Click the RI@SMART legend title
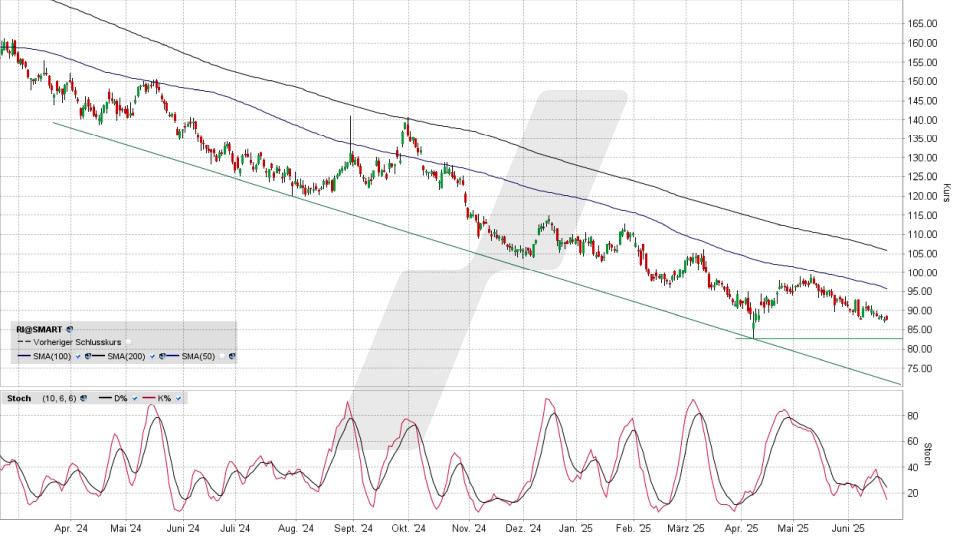The width and height of the screenshot is (960, 540). click(x=39, y=329)
